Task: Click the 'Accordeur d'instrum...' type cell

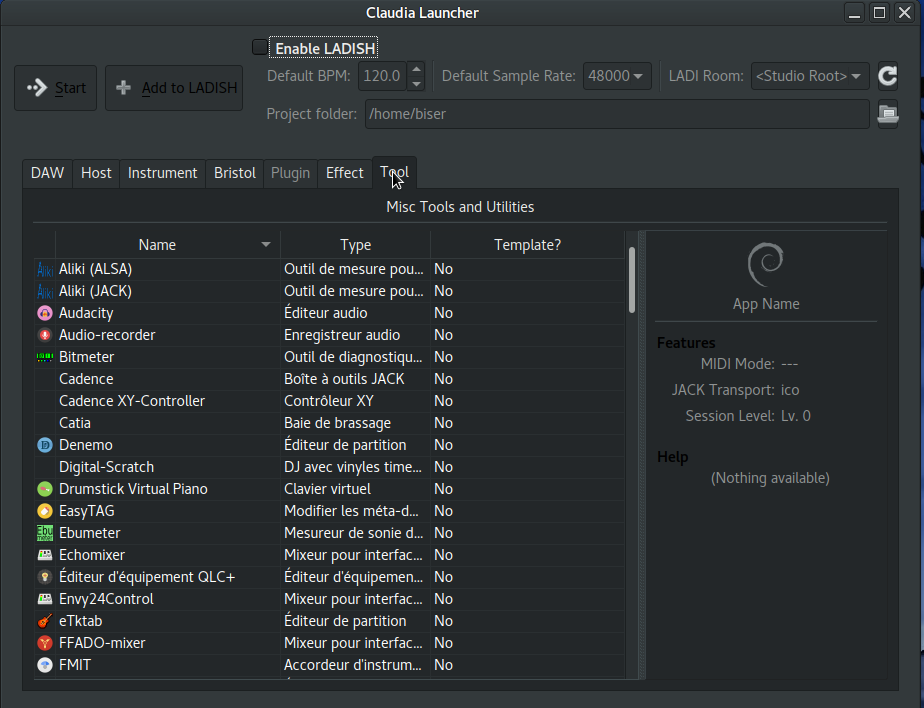Action: point(353,665)
